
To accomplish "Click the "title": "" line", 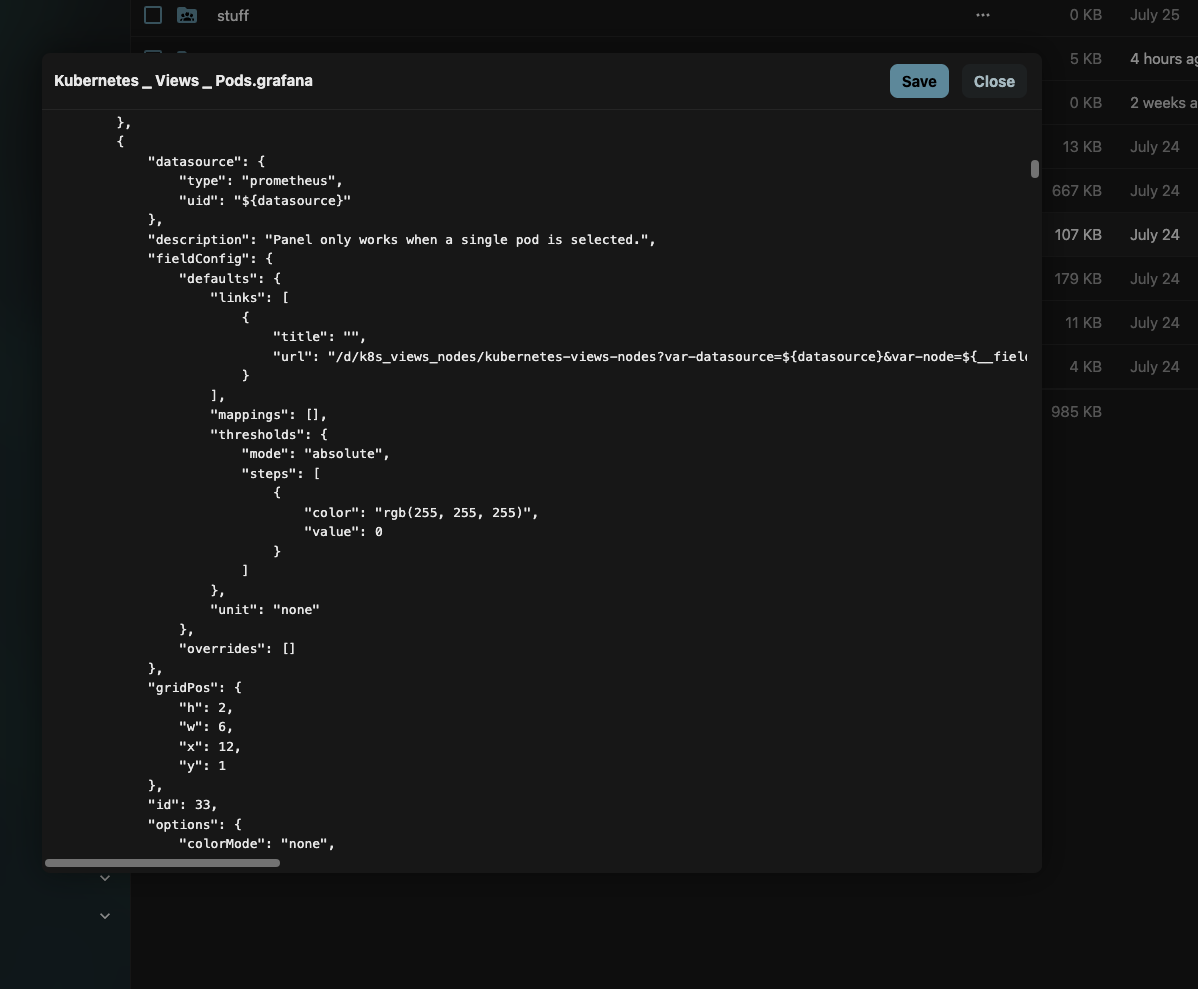I will [319, 337].
